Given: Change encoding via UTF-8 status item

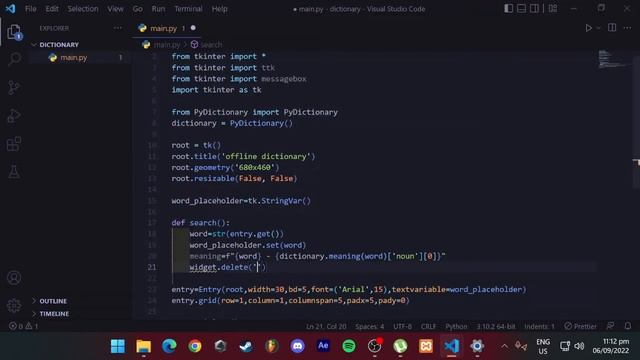Looking at the screenshot, I should click(402, 326).
